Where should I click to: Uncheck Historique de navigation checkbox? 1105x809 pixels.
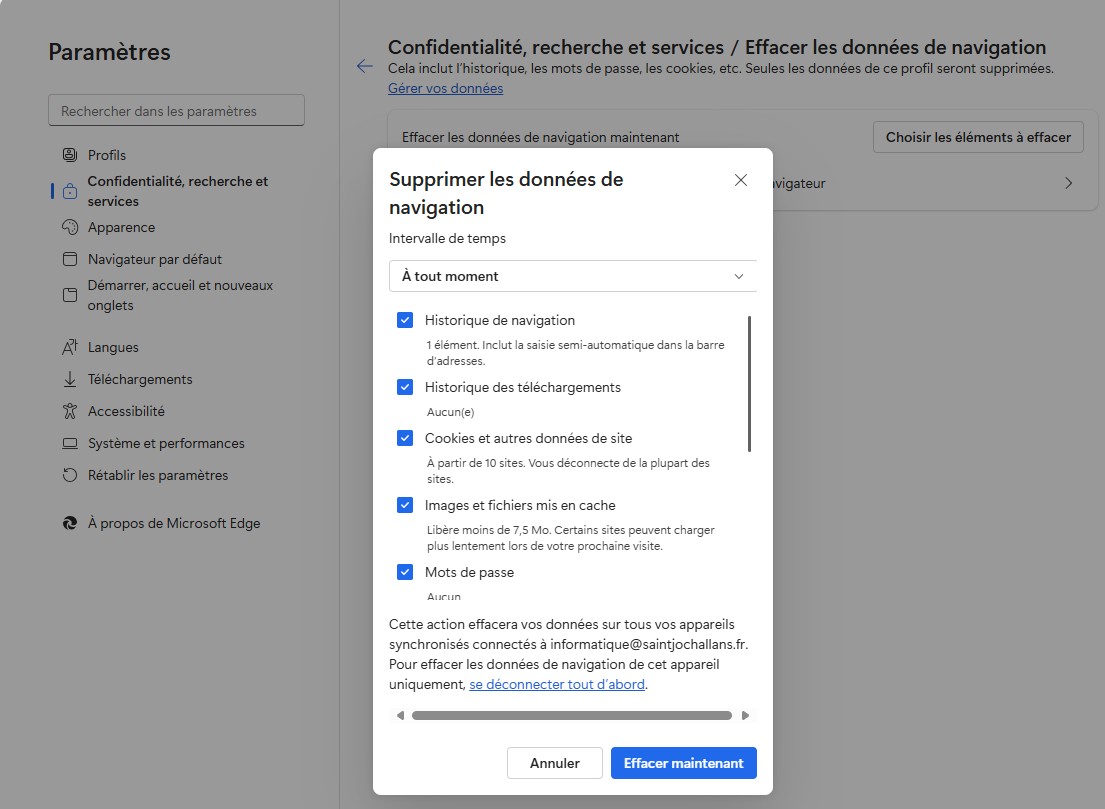[405, 320]
